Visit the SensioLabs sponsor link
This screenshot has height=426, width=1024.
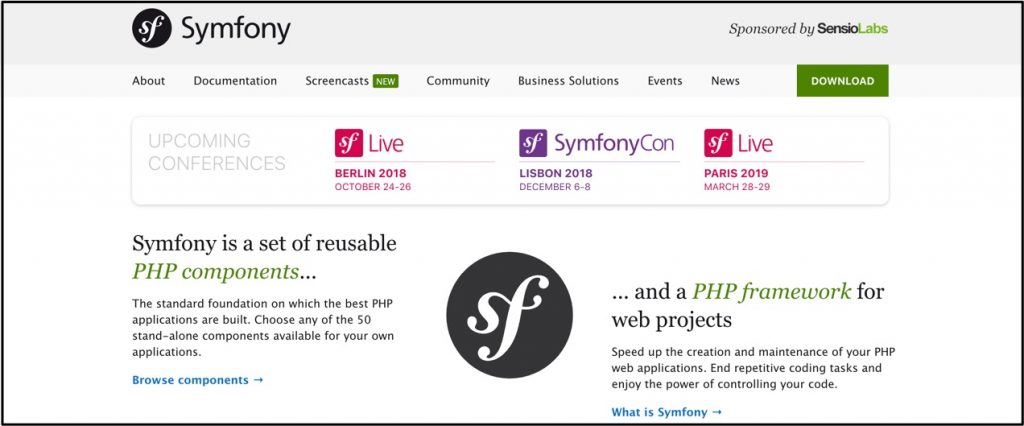[853, 29]
